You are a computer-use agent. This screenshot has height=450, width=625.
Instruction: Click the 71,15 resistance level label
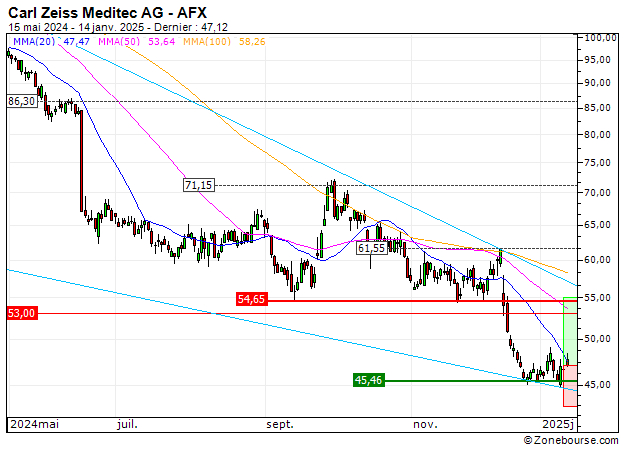199,185
